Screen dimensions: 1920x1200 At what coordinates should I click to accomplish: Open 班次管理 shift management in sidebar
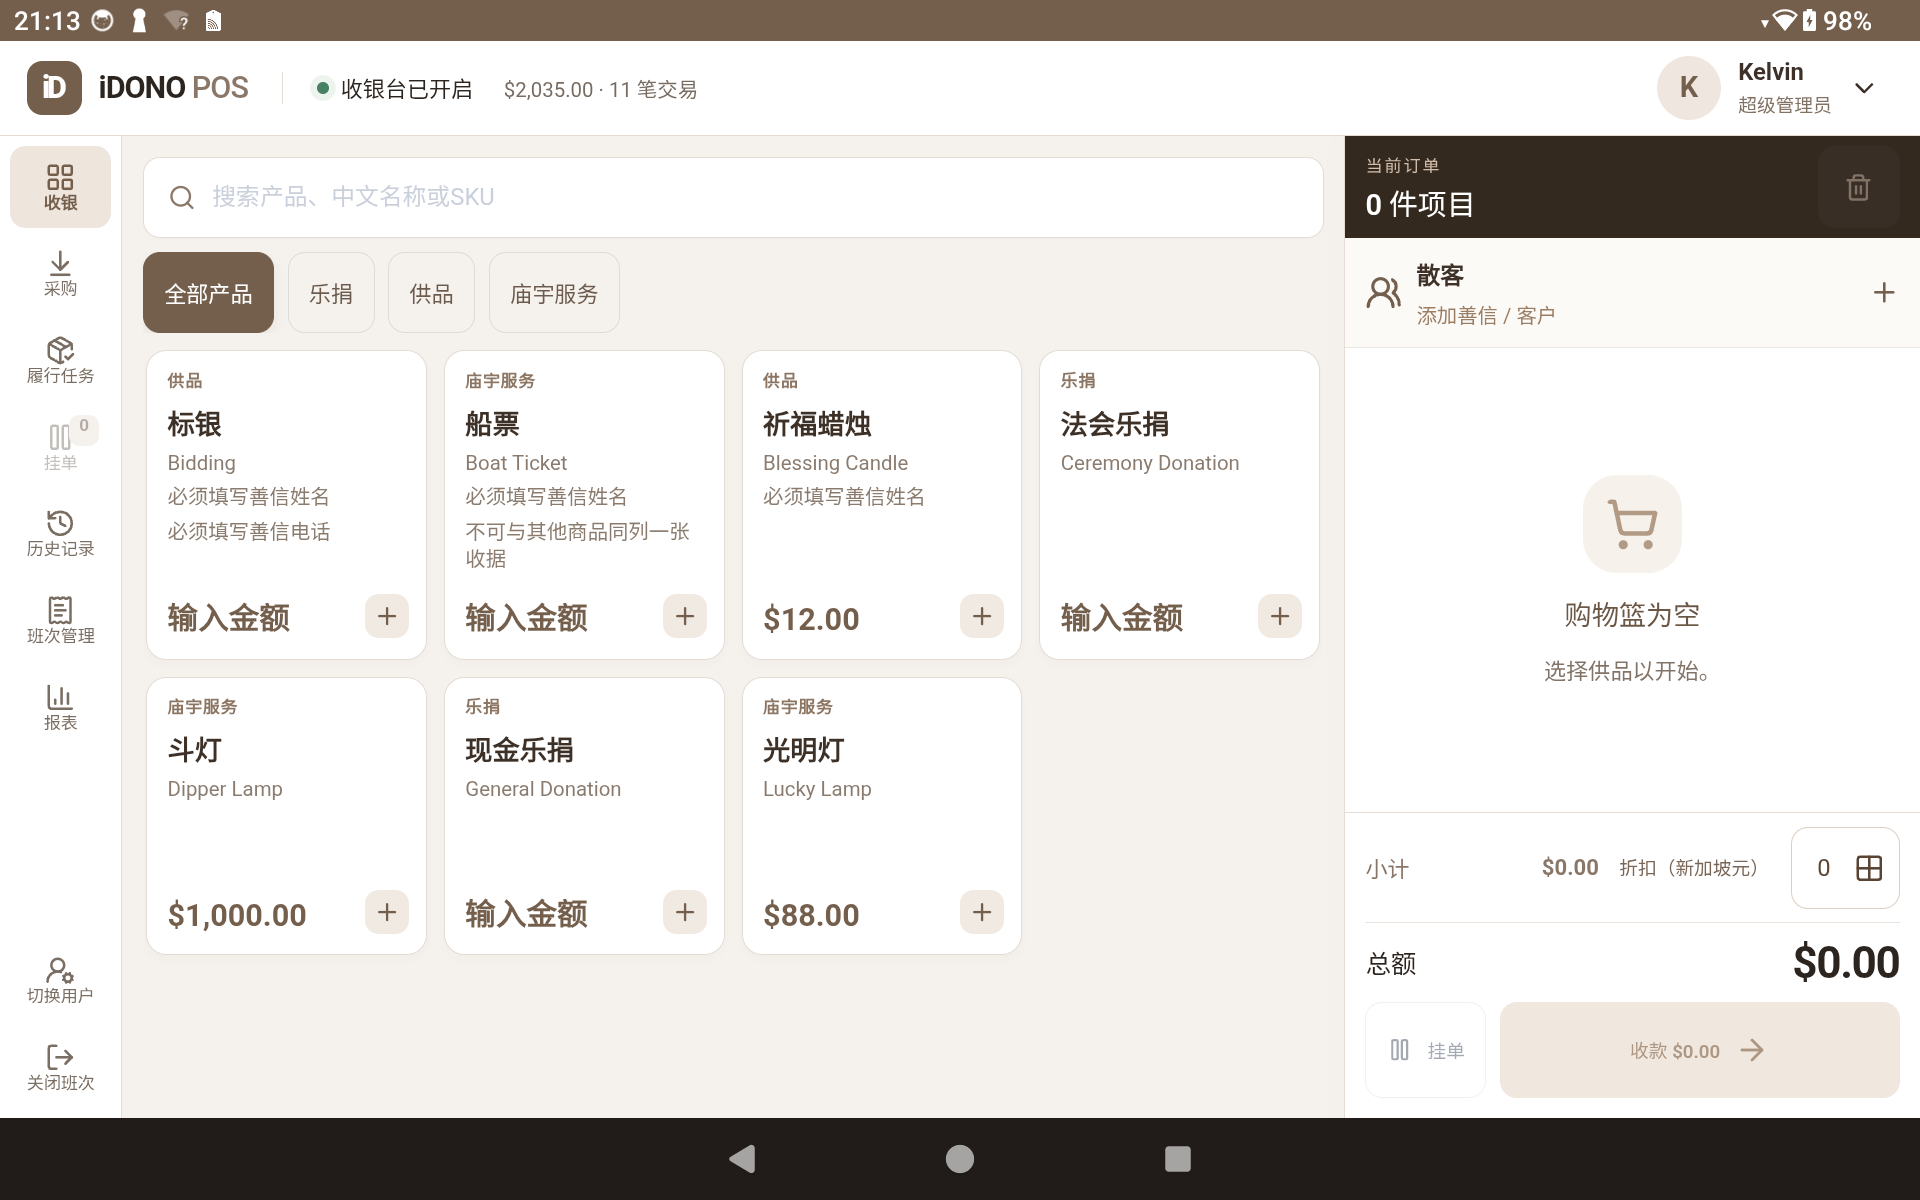click(60, 621)
